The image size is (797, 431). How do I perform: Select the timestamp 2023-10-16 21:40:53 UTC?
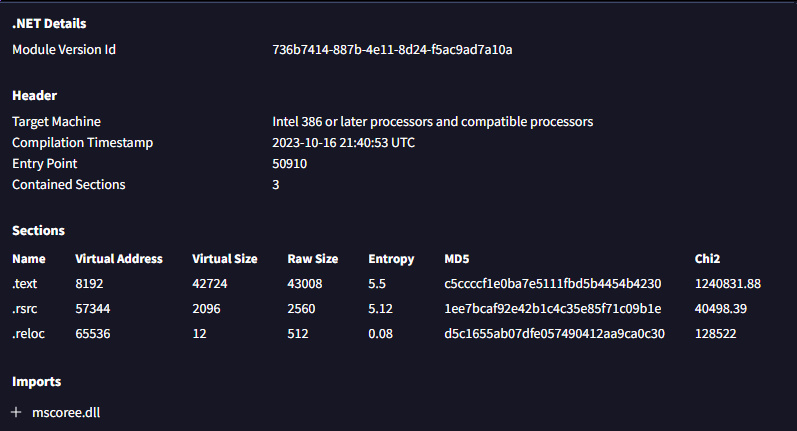344,142
